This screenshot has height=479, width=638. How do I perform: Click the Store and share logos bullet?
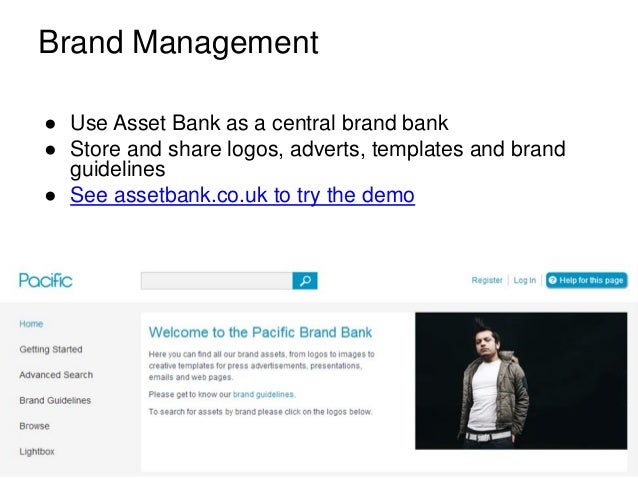[318, 159]
